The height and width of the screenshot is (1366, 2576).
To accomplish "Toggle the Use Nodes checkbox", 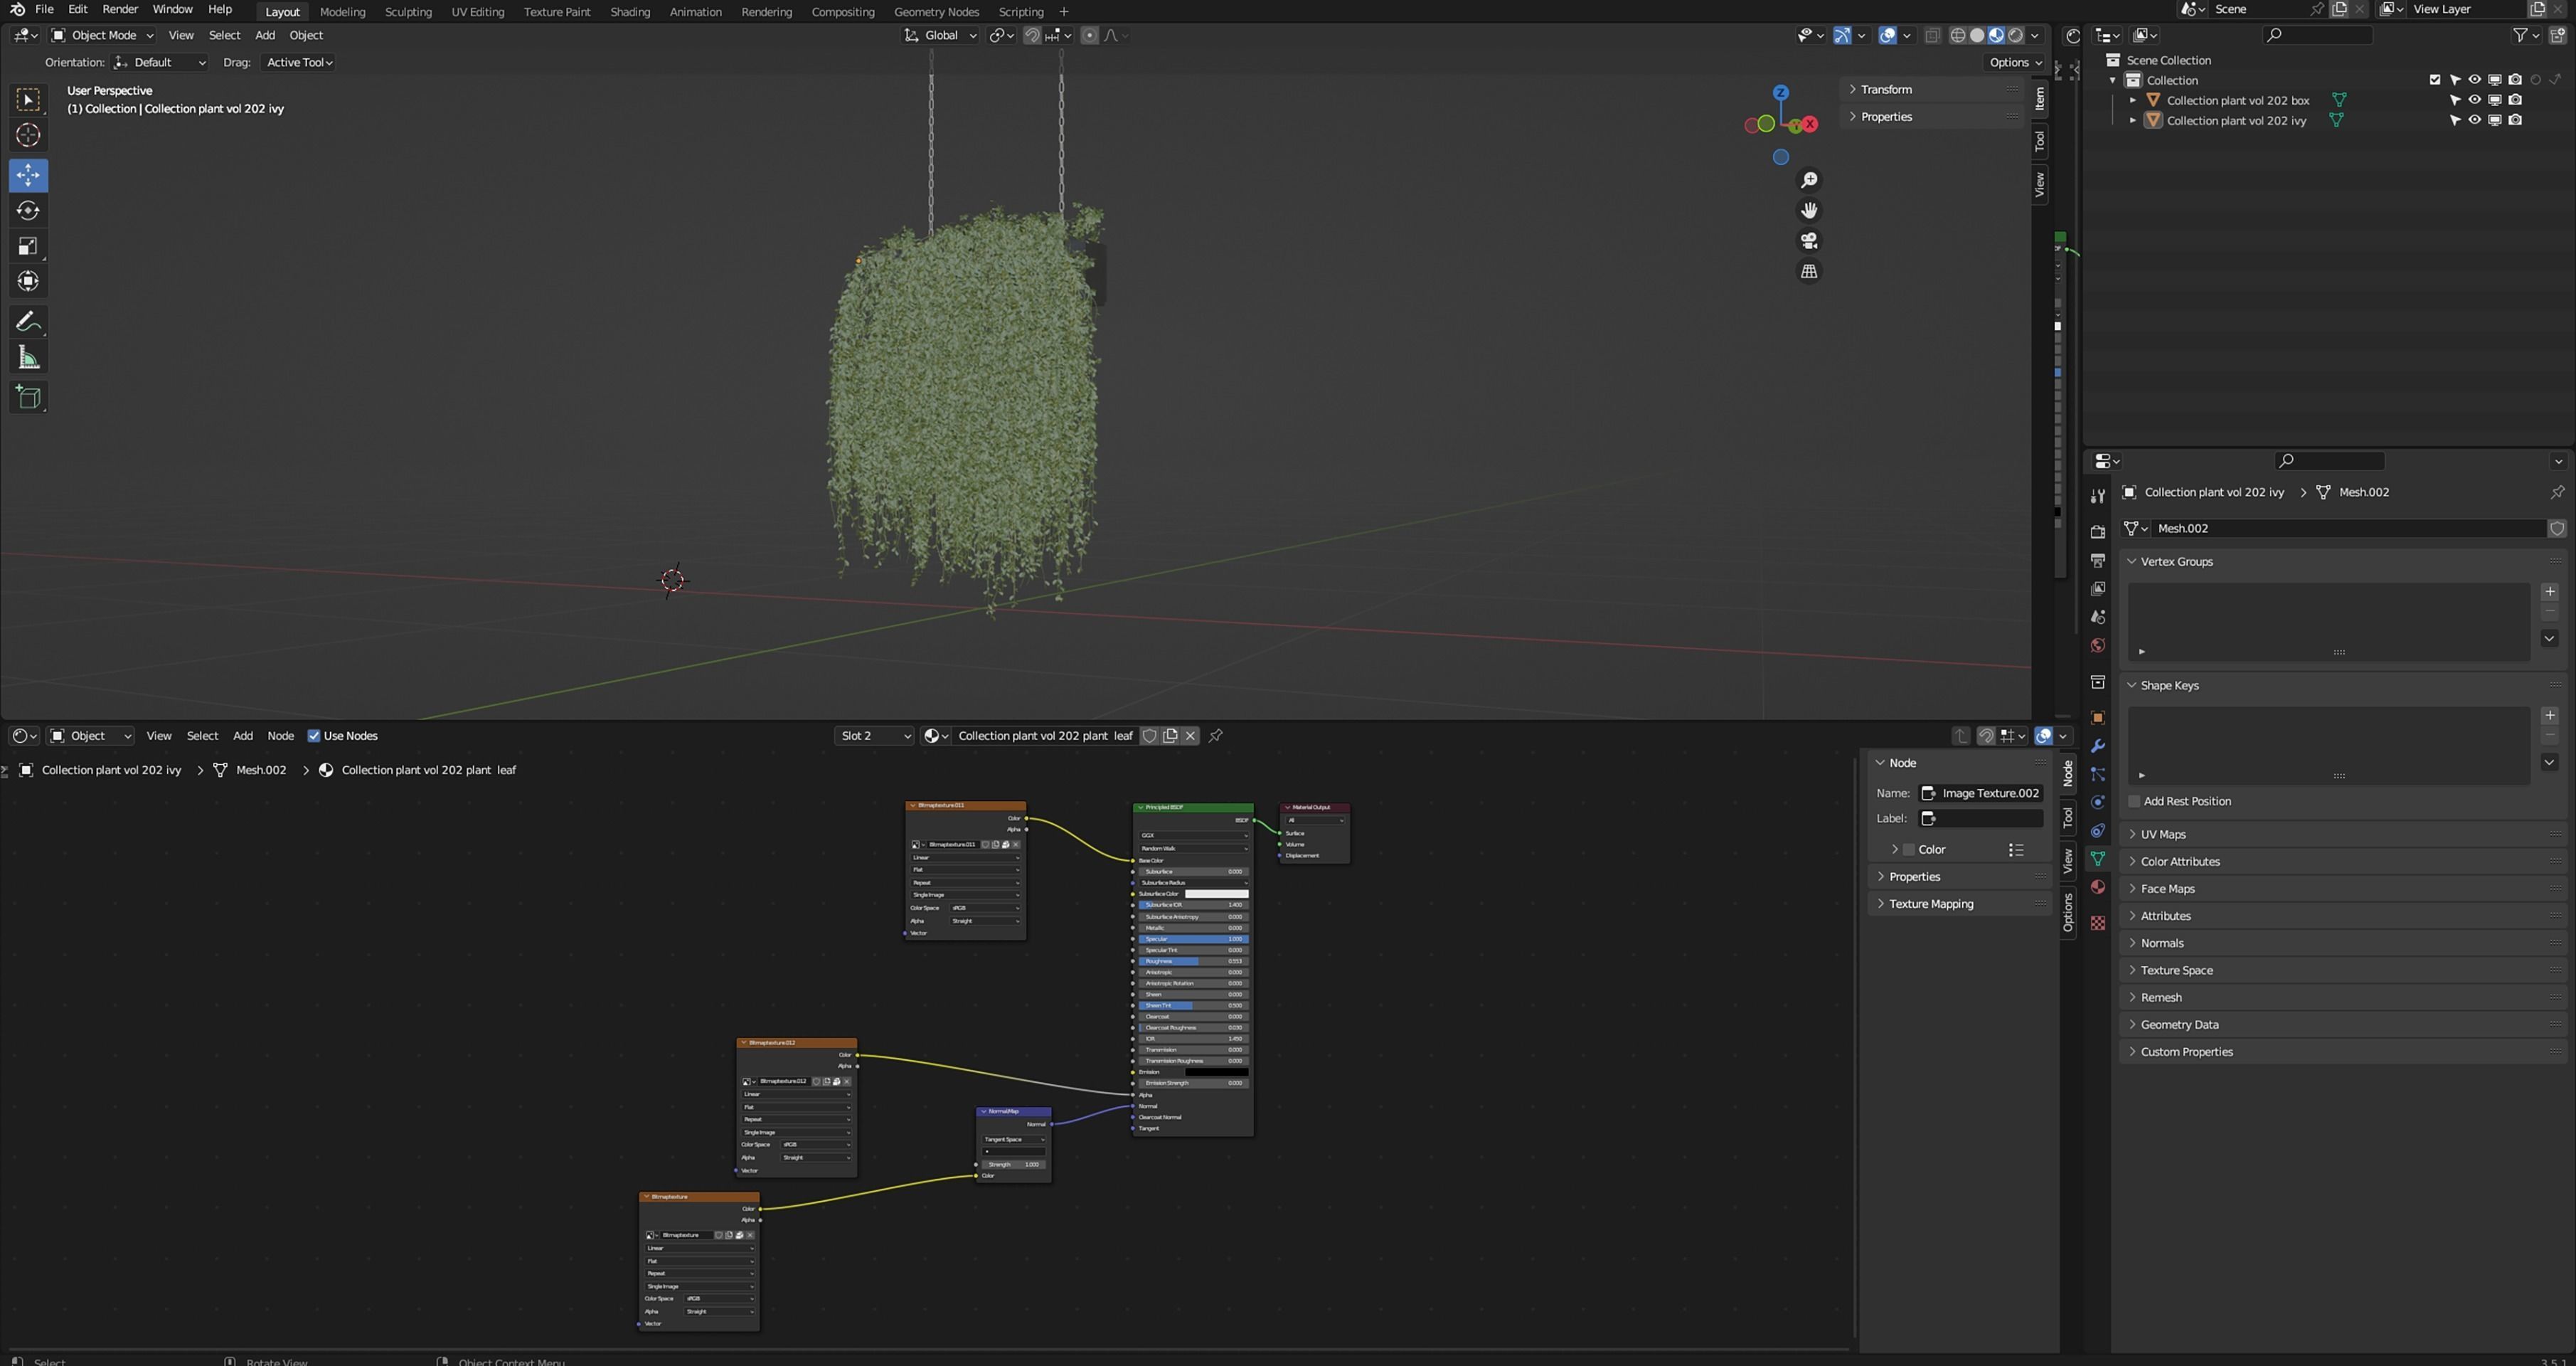I will 314,736.
